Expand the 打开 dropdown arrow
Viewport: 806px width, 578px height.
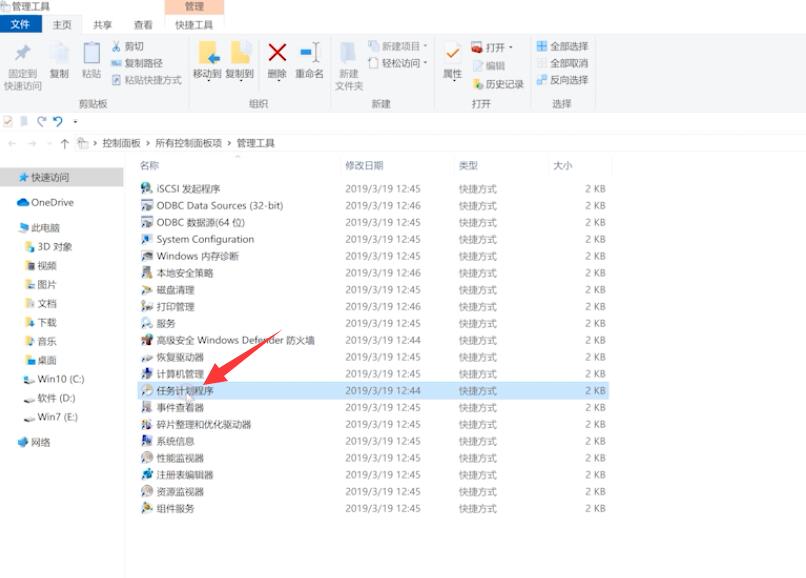[511, 45]
